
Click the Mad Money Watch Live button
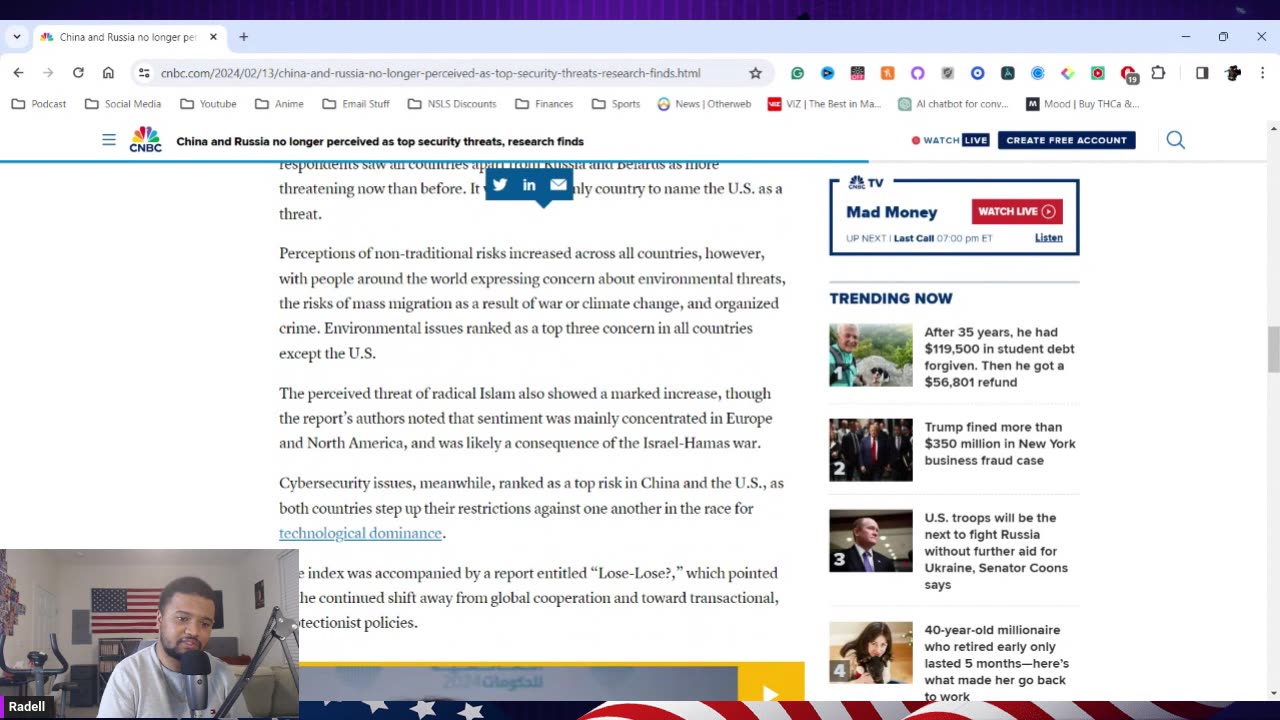click(x=1017, y=211)
